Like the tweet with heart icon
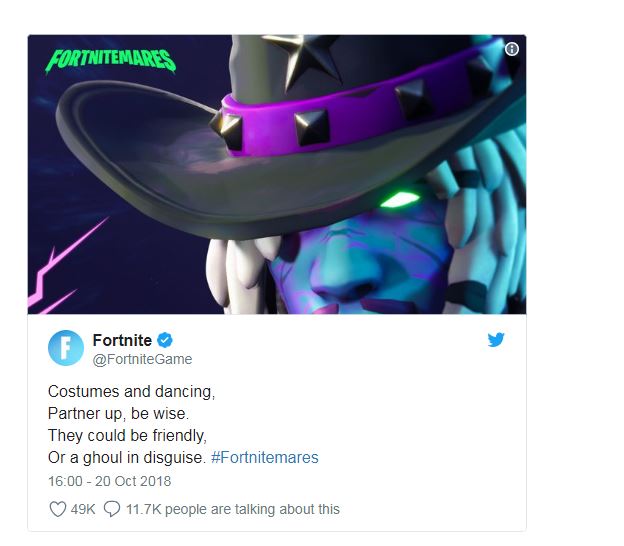This screenshot has height=546, width=624. 58,509
